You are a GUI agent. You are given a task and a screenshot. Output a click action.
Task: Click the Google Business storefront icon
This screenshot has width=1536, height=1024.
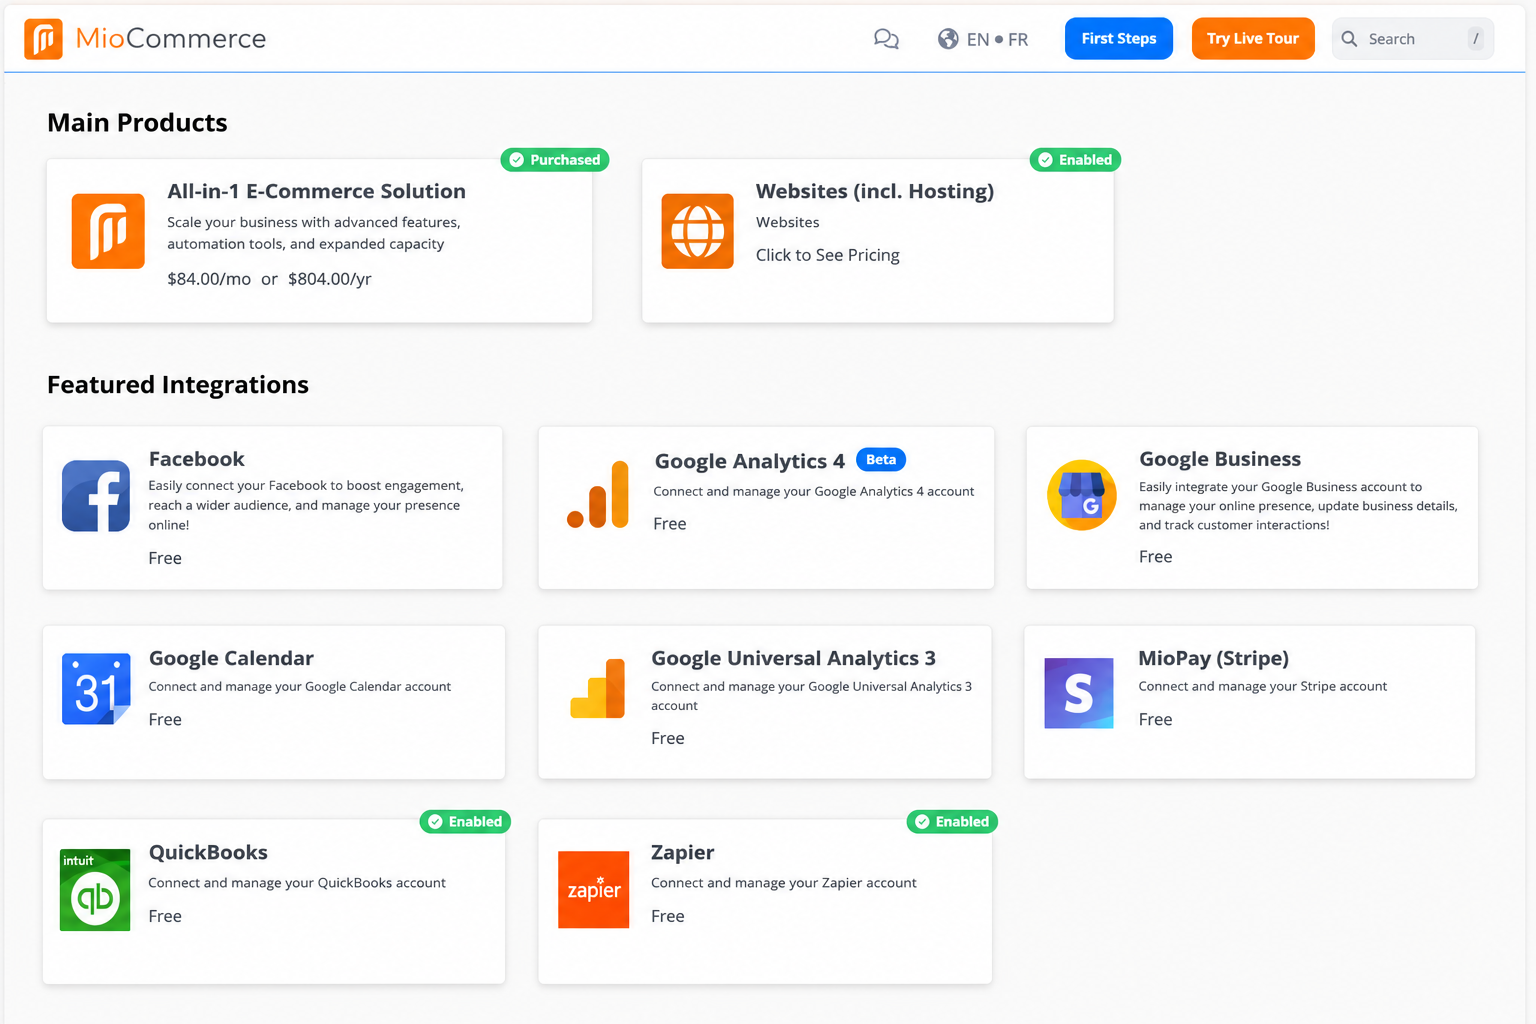tap(1082, 495)
